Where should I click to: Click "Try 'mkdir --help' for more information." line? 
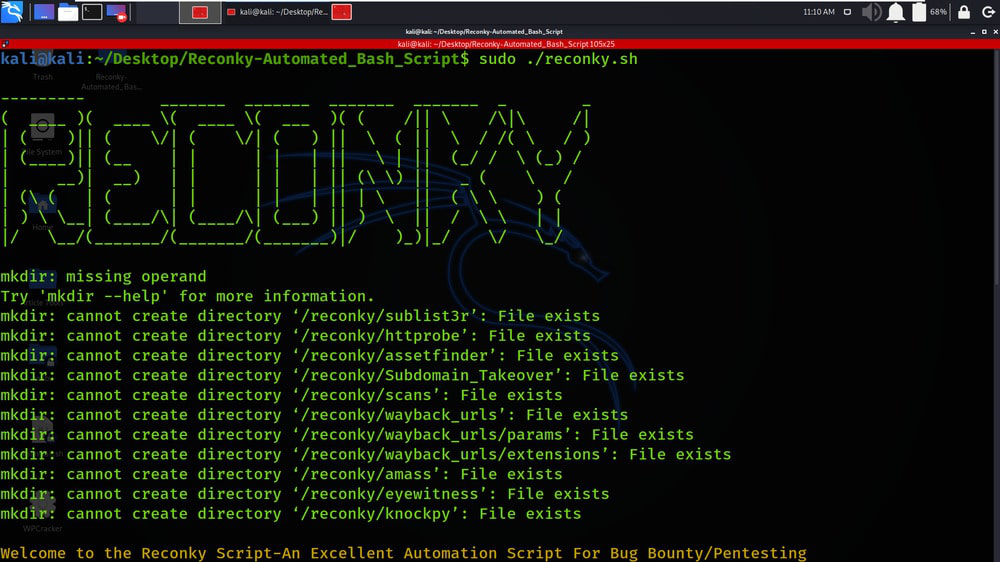188,296
